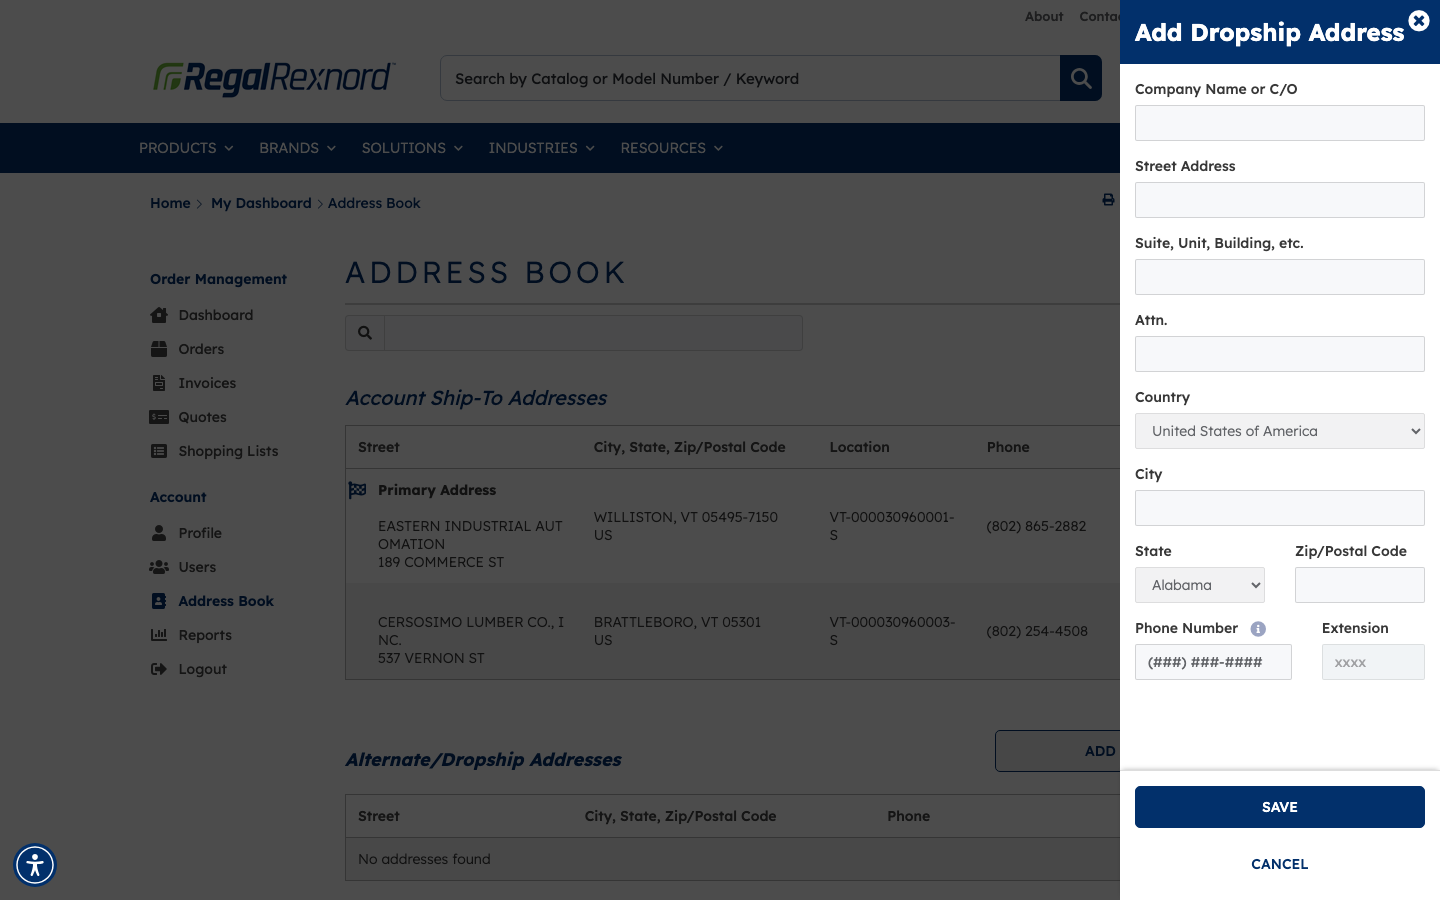Click the City input field
This screenshot has height=900, width=1440.
tap(1280, 508)
